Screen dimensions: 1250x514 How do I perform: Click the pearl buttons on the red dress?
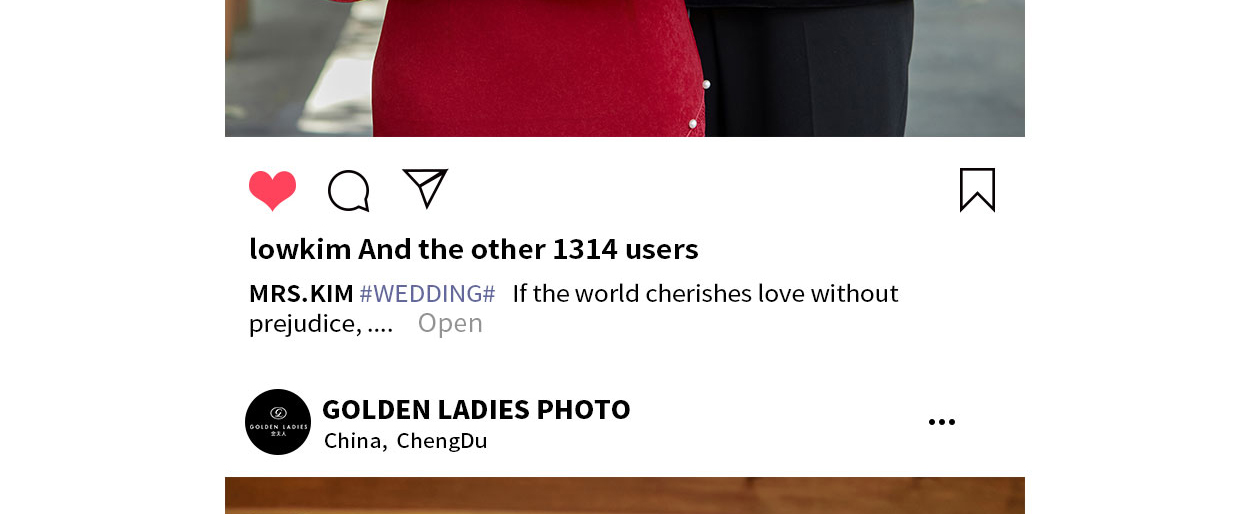699,104
